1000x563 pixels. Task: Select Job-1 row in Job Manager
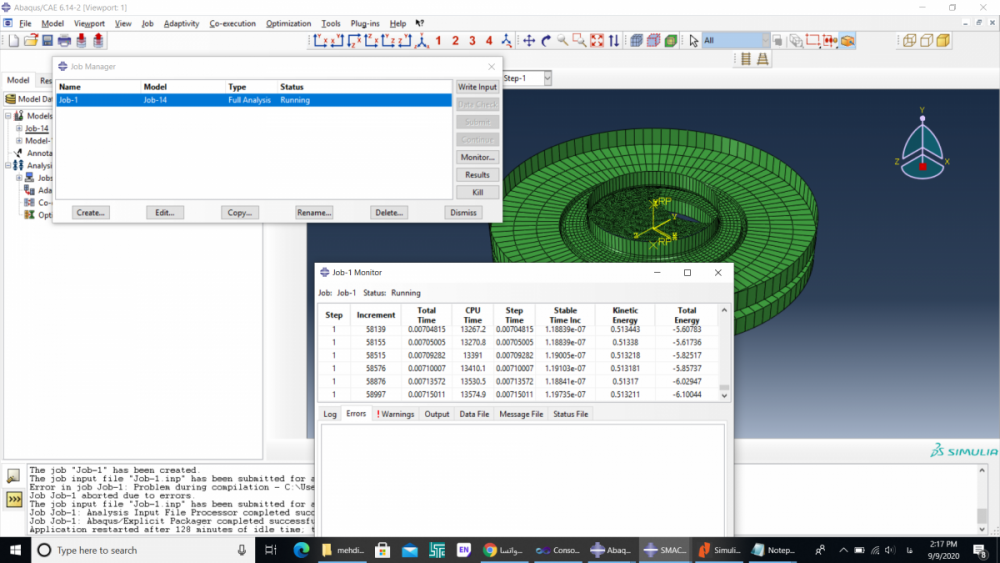click(253, 100)
